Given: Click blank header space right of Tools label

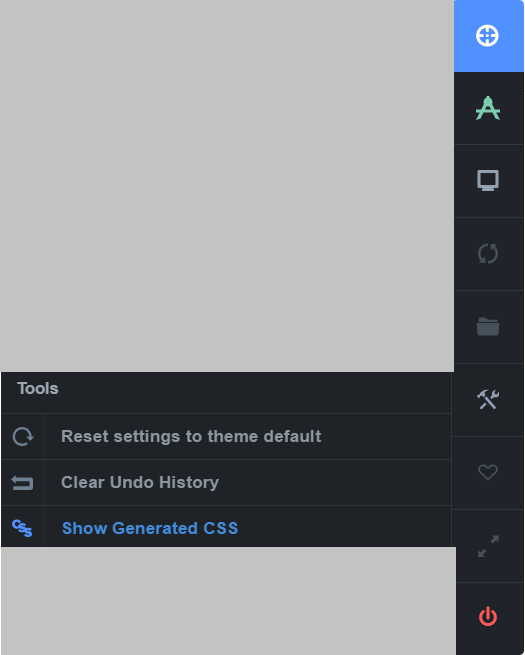Looking at the screenshot, I should tap(255, 392).
